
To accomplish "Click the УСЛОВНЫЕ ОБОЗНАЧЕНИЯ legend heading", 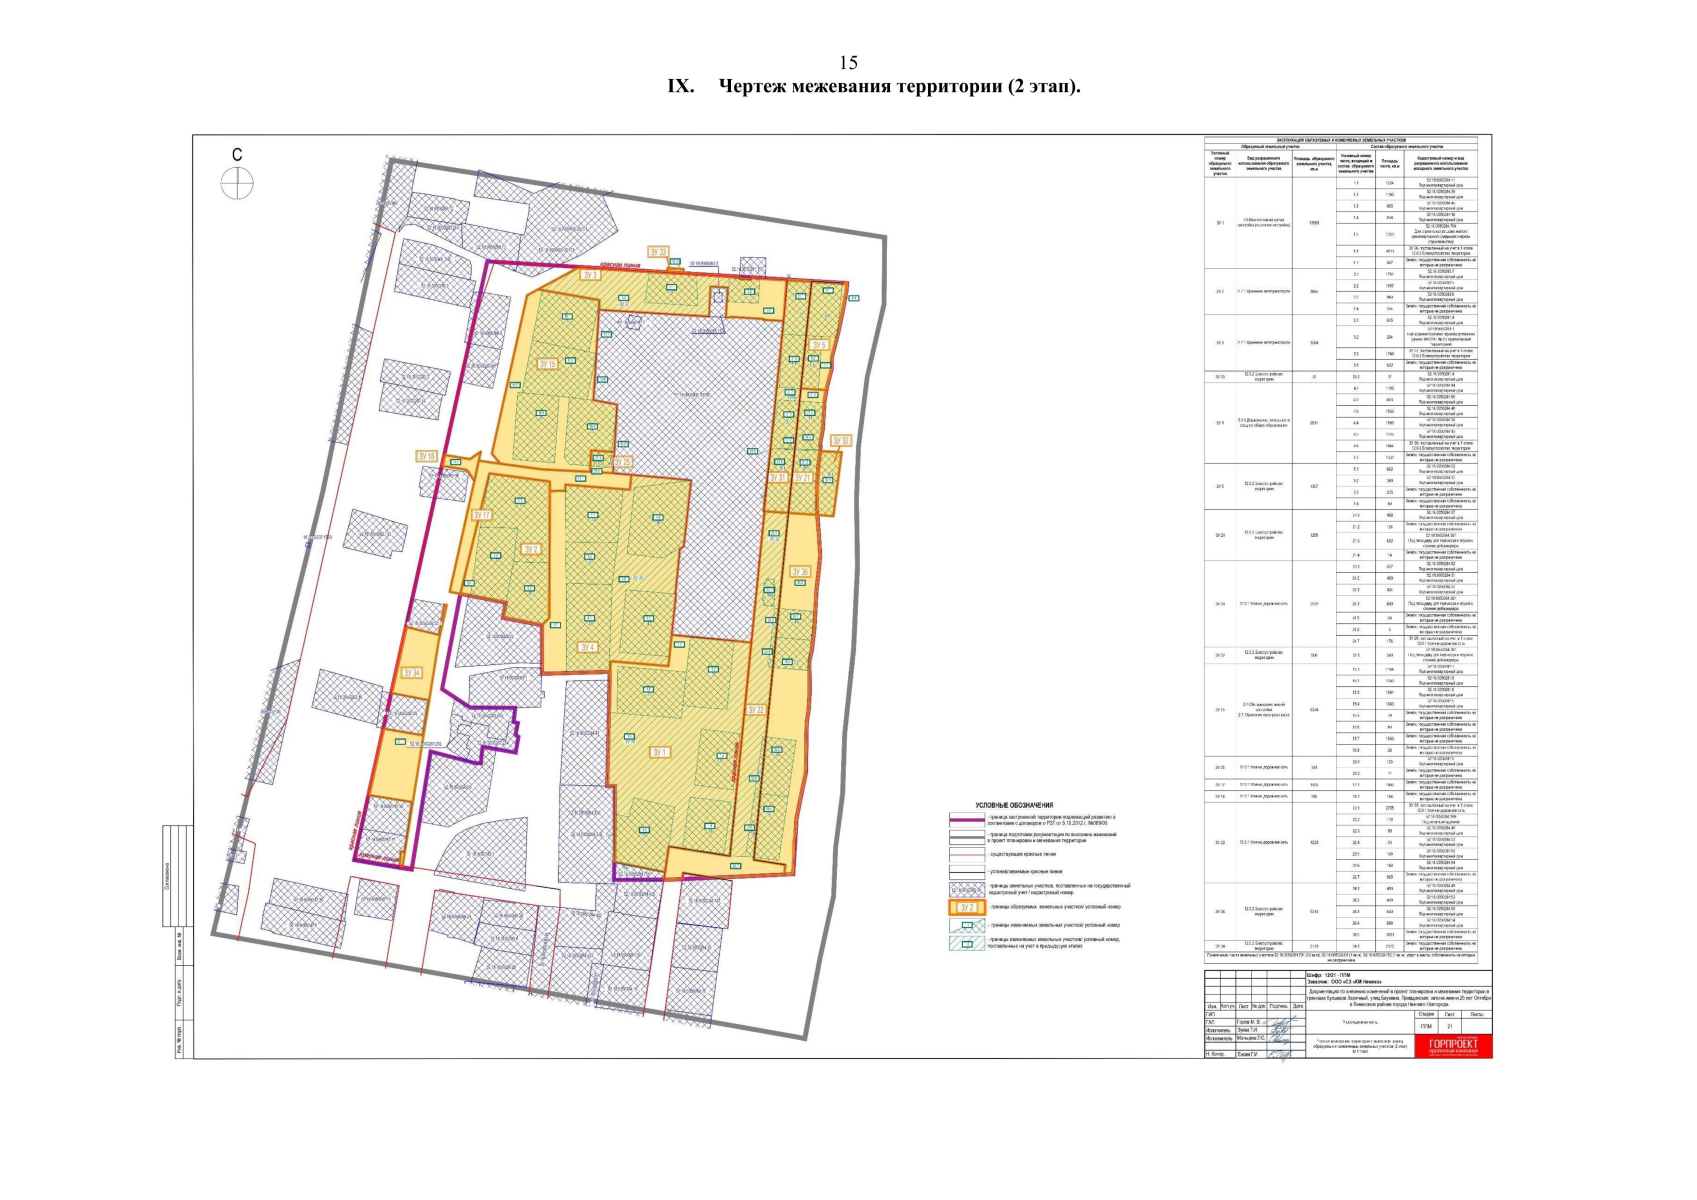I will point(1014,805).
